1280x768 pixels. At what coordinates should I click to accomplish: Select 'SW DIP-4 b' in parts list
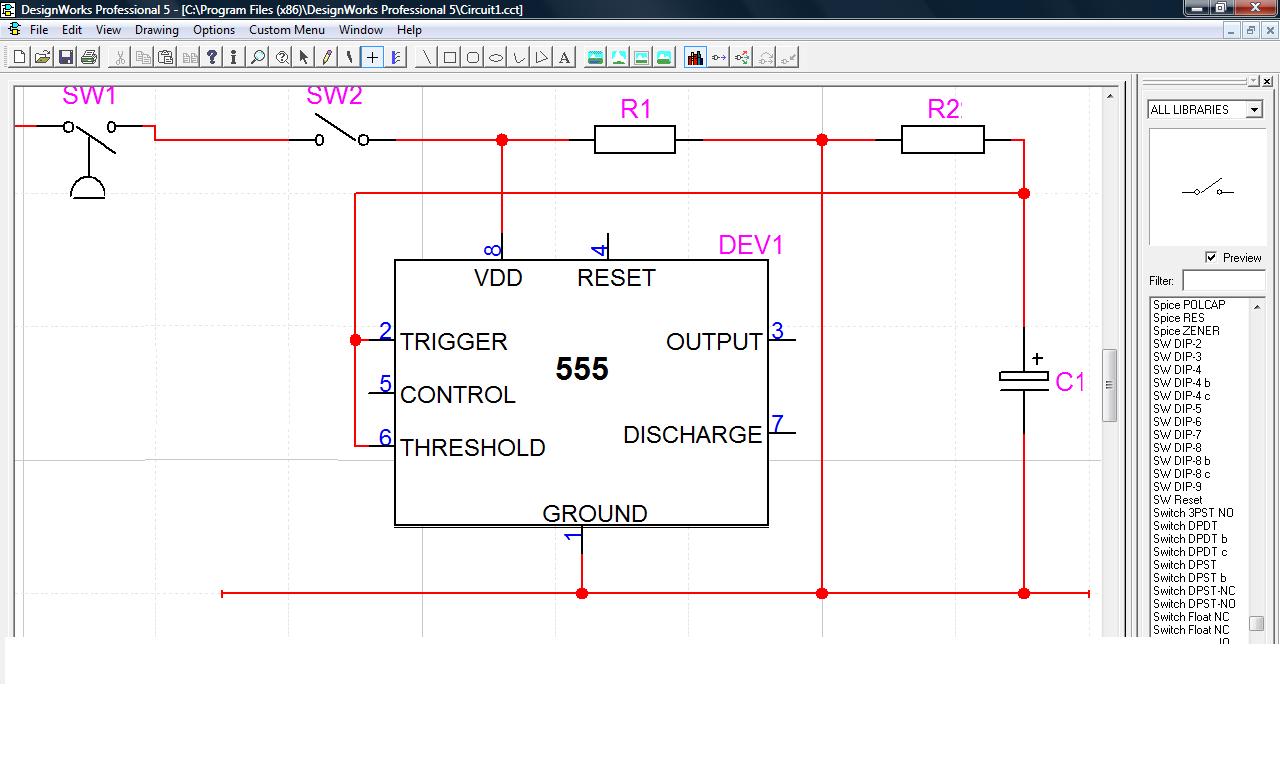coord(1181,383)
